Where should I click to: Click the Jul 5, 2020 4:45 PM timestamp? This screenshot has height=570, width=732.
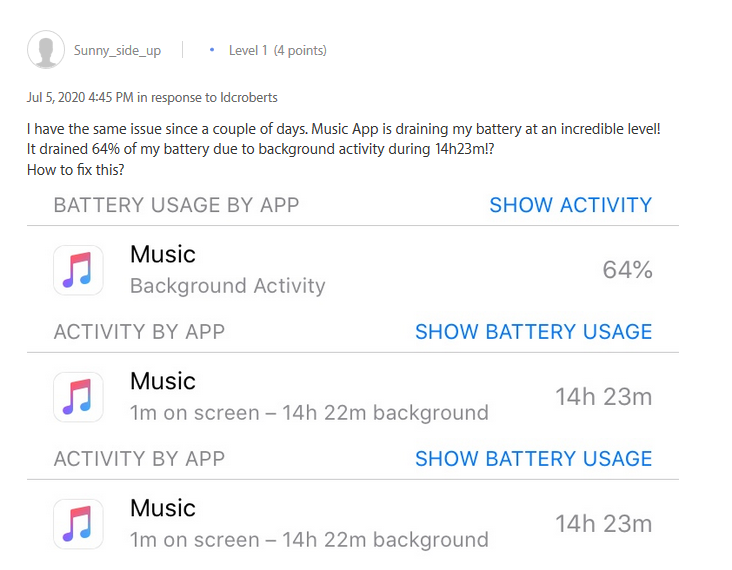point(80,98)
